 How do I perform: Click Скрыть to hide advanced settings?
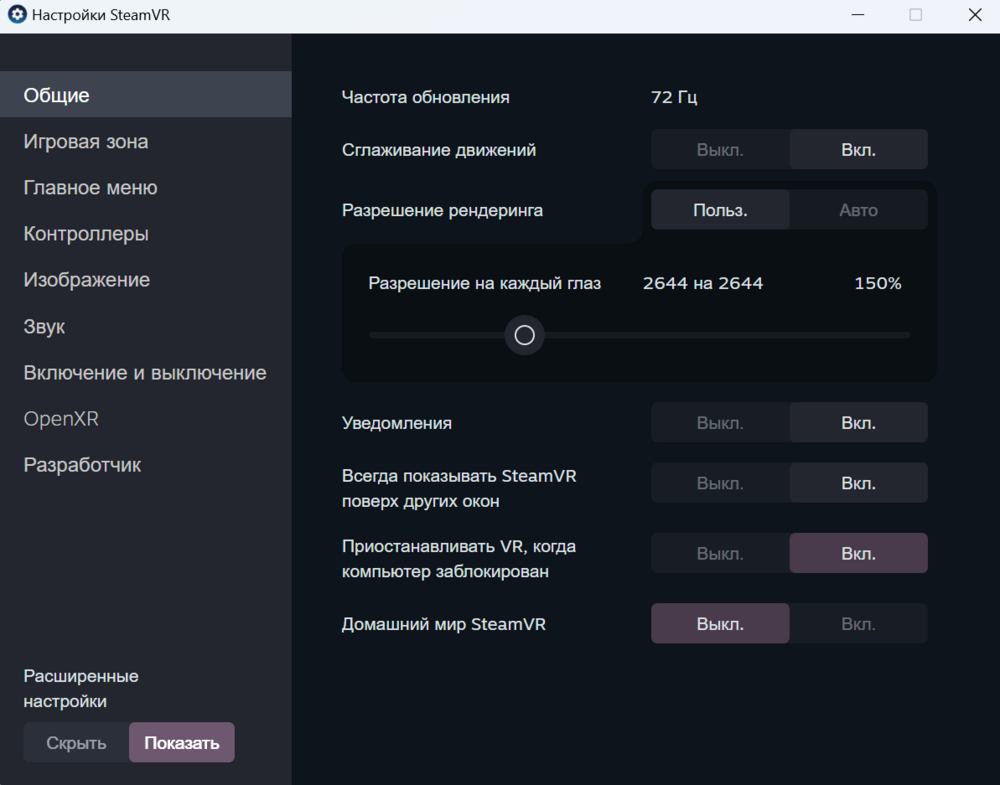click(77, 743)
